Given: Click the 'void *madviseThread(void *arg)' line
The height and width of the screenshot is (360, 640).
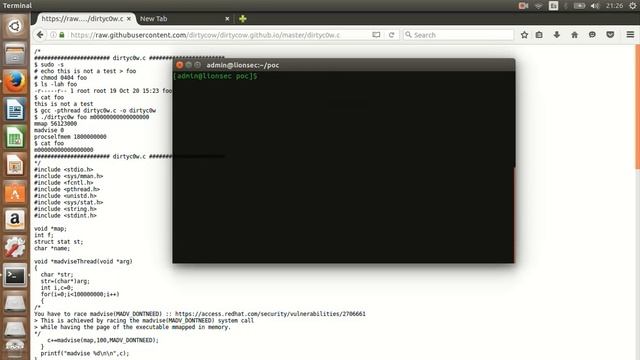Looking at the screenshot, I should [83, 261].
